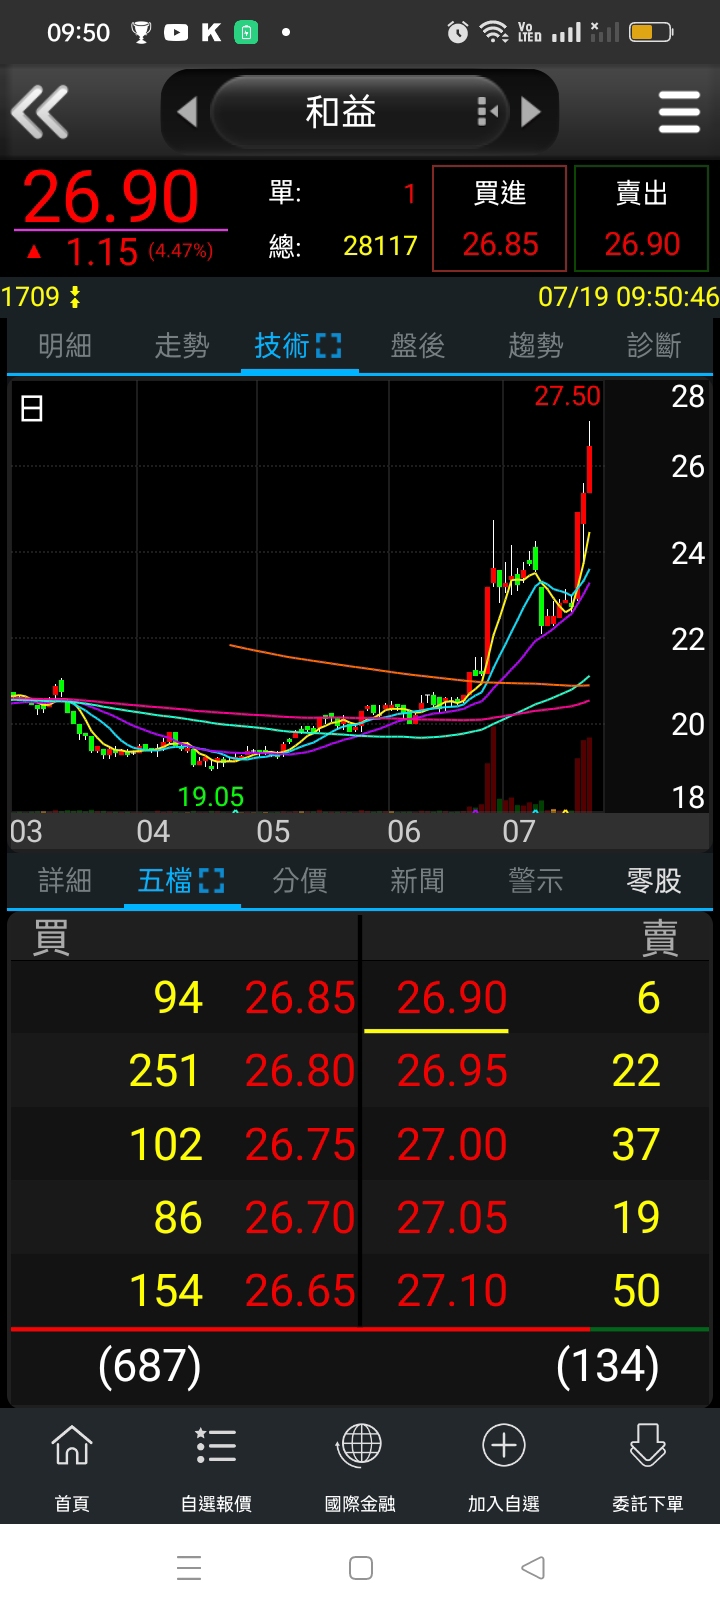
Task: Toggle the 日 chart period box
Action: (32, 408)
